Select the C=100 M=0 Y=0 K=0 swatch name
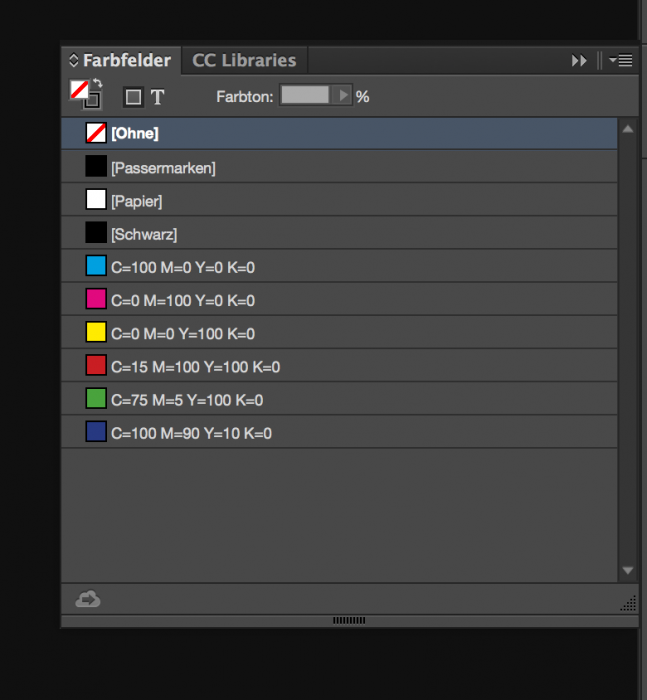Screen dimensions: 647x700 point(183,267)
